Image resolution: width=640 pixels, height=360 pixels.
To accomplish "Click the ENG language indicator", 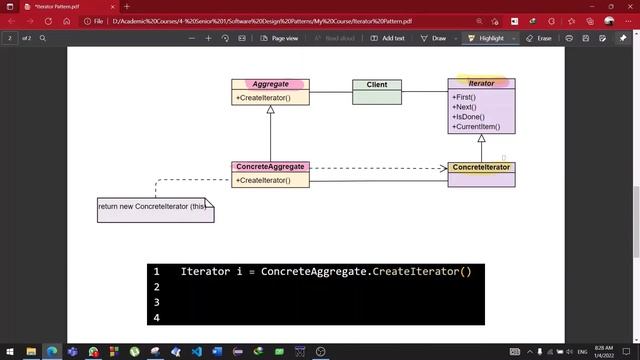I will [x=582, y=351].
